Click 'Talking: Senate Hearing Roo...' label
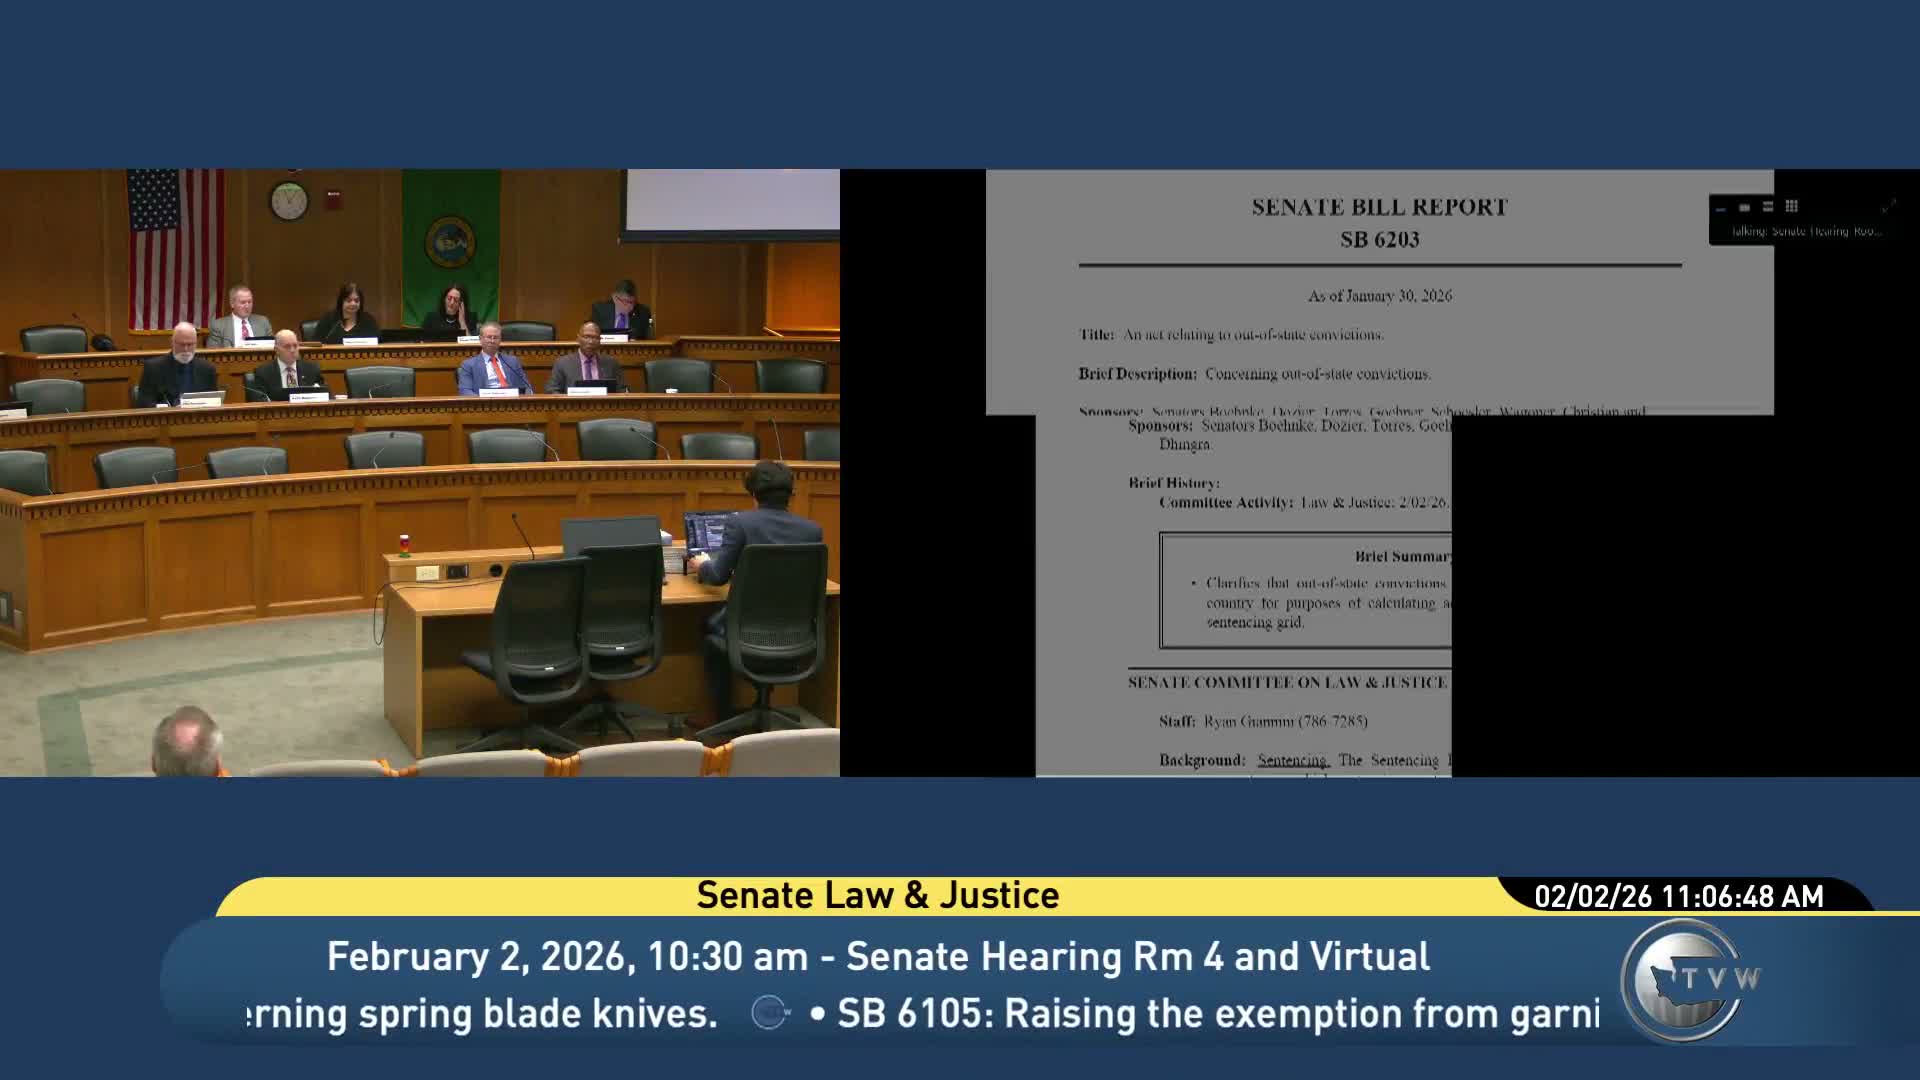 point(1806,232)
